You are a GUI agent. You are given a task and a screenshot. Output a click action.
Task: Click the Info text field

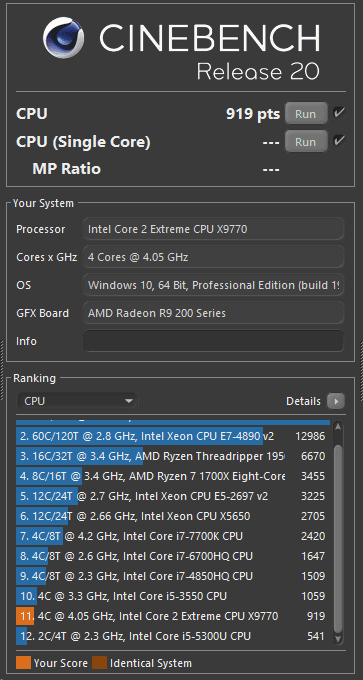pyautogui.click(x=213, y=341)
